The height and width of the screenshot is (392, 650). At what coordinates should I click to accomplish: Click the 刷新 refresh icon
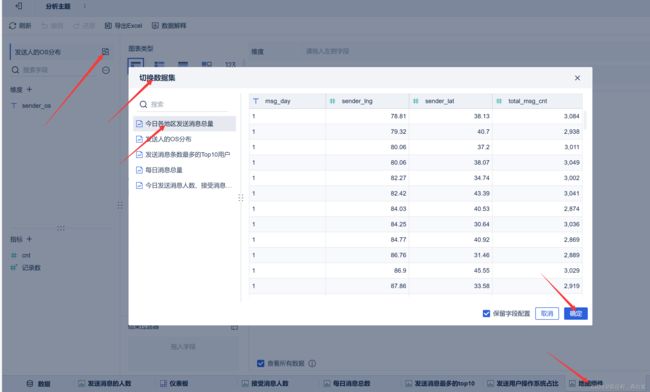(12, 26)
